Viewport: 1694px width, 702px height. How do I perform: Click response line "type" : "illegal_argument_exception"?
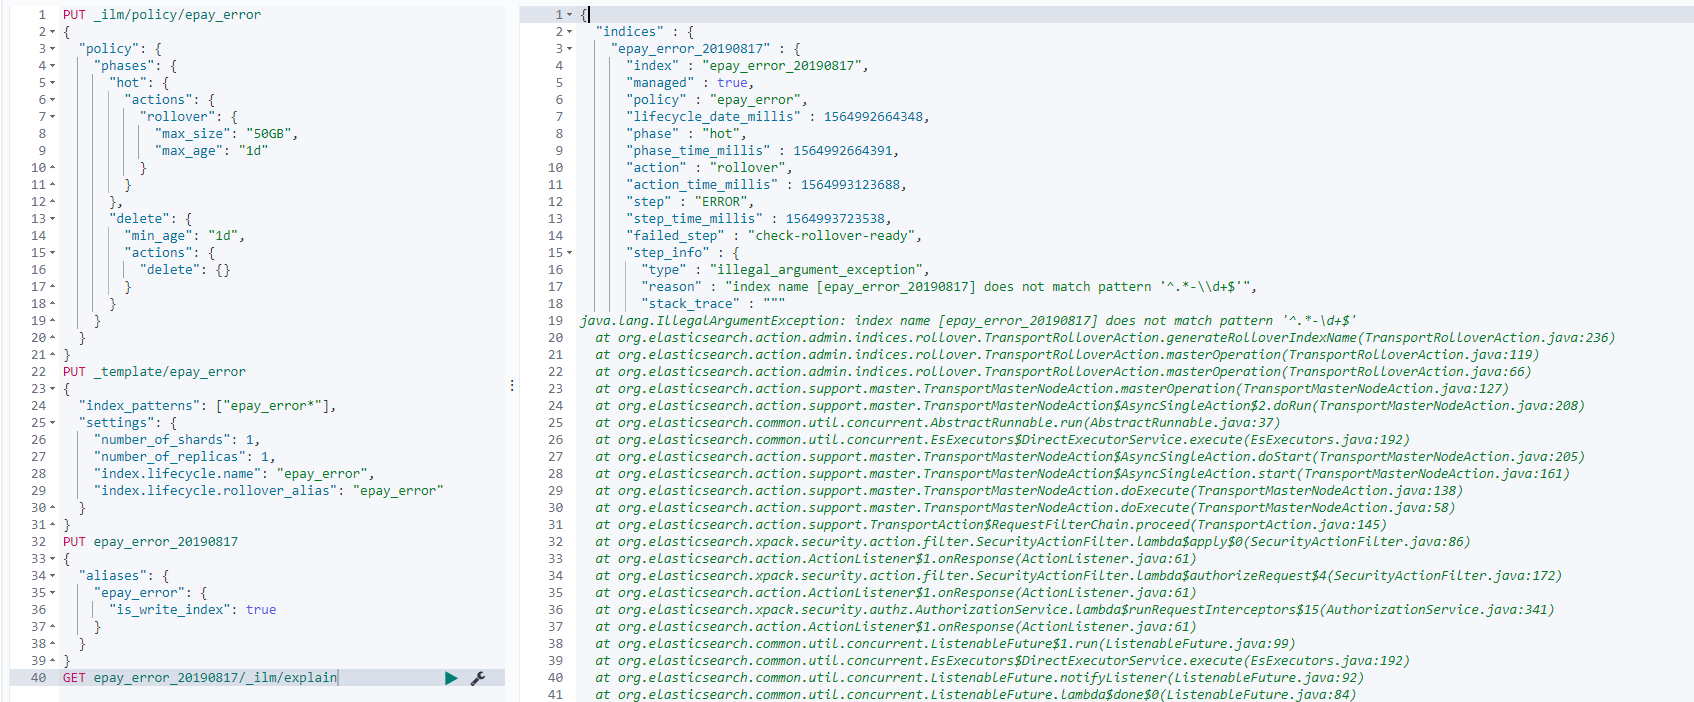[786, 270]
